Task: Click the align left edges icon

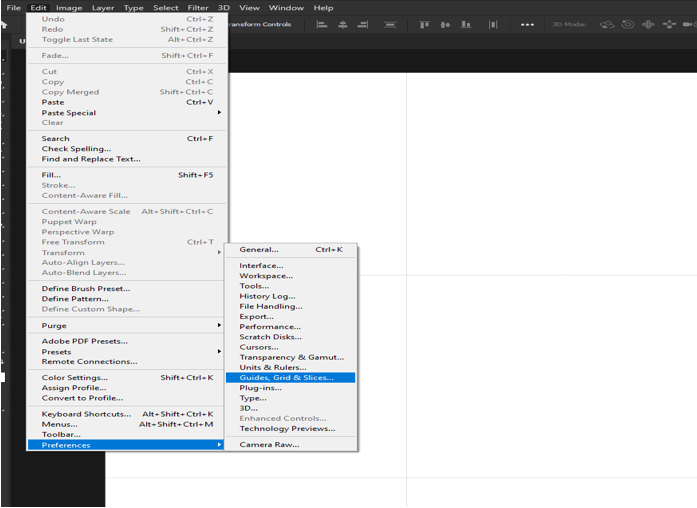Action: [322, 24]
